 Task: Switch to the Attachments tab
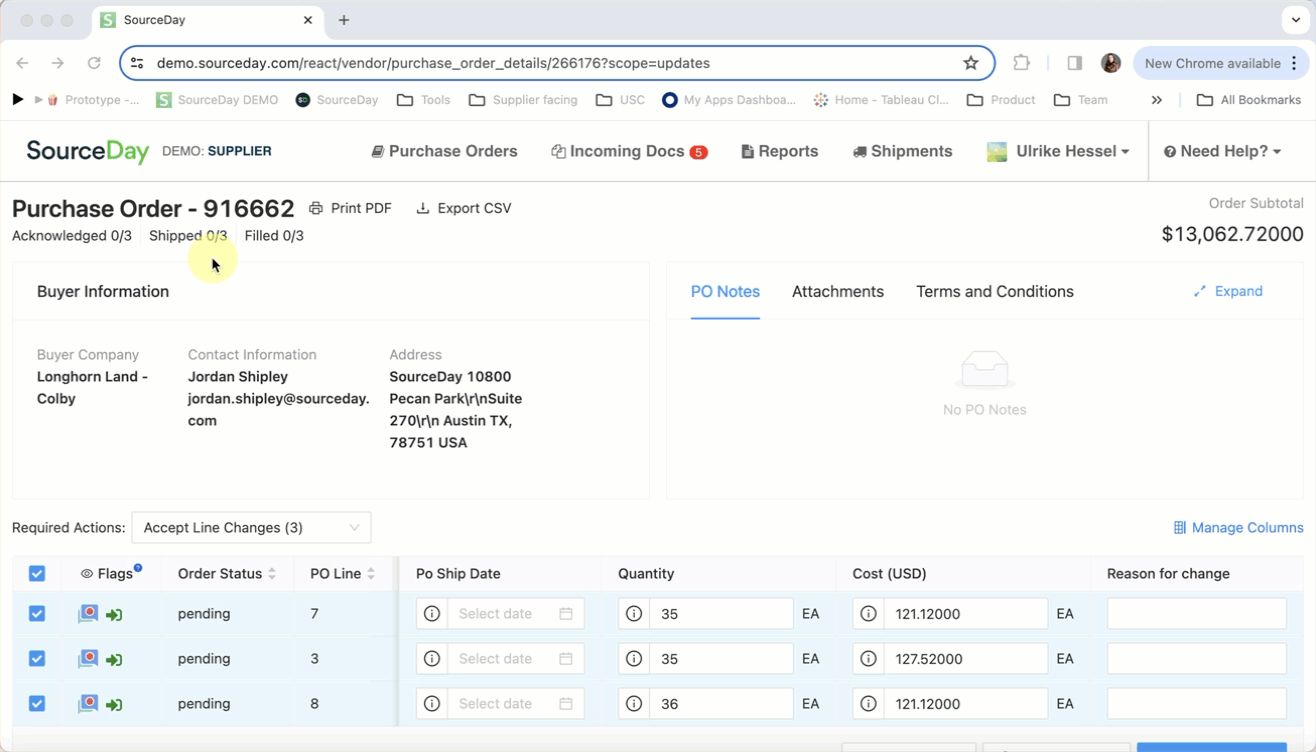[x=838, y=292]
